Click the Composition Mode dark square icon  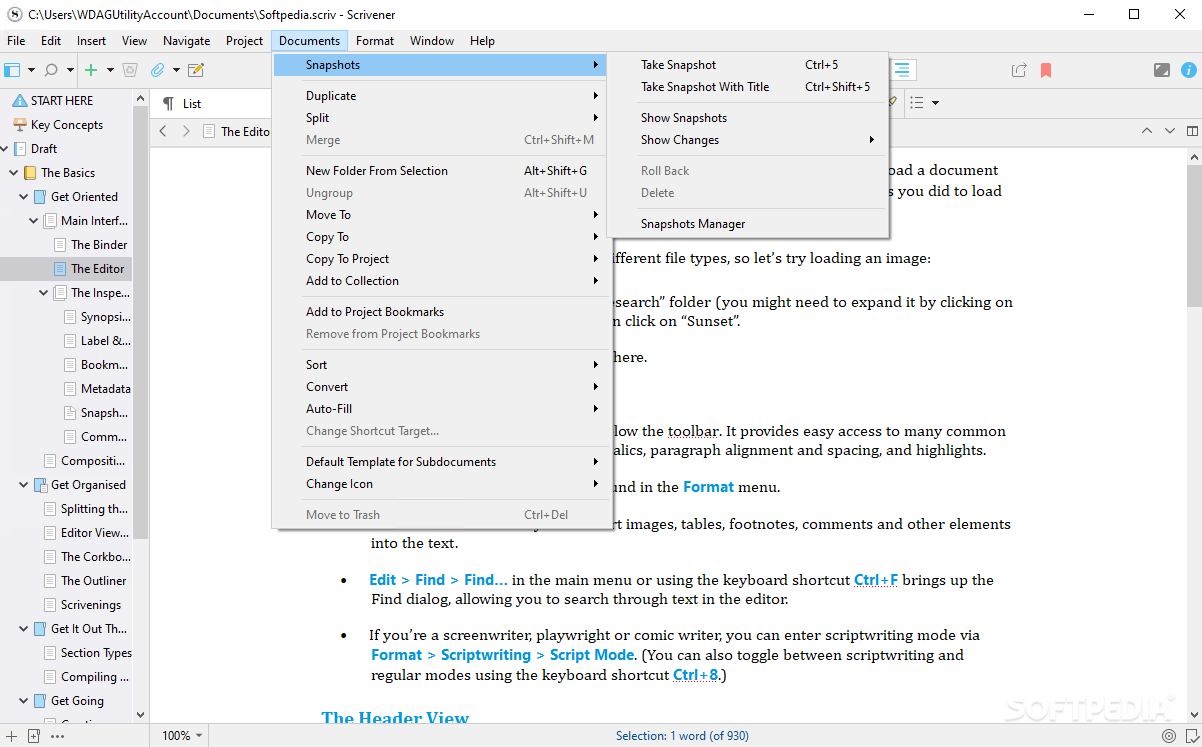(x=1162, y=70)
